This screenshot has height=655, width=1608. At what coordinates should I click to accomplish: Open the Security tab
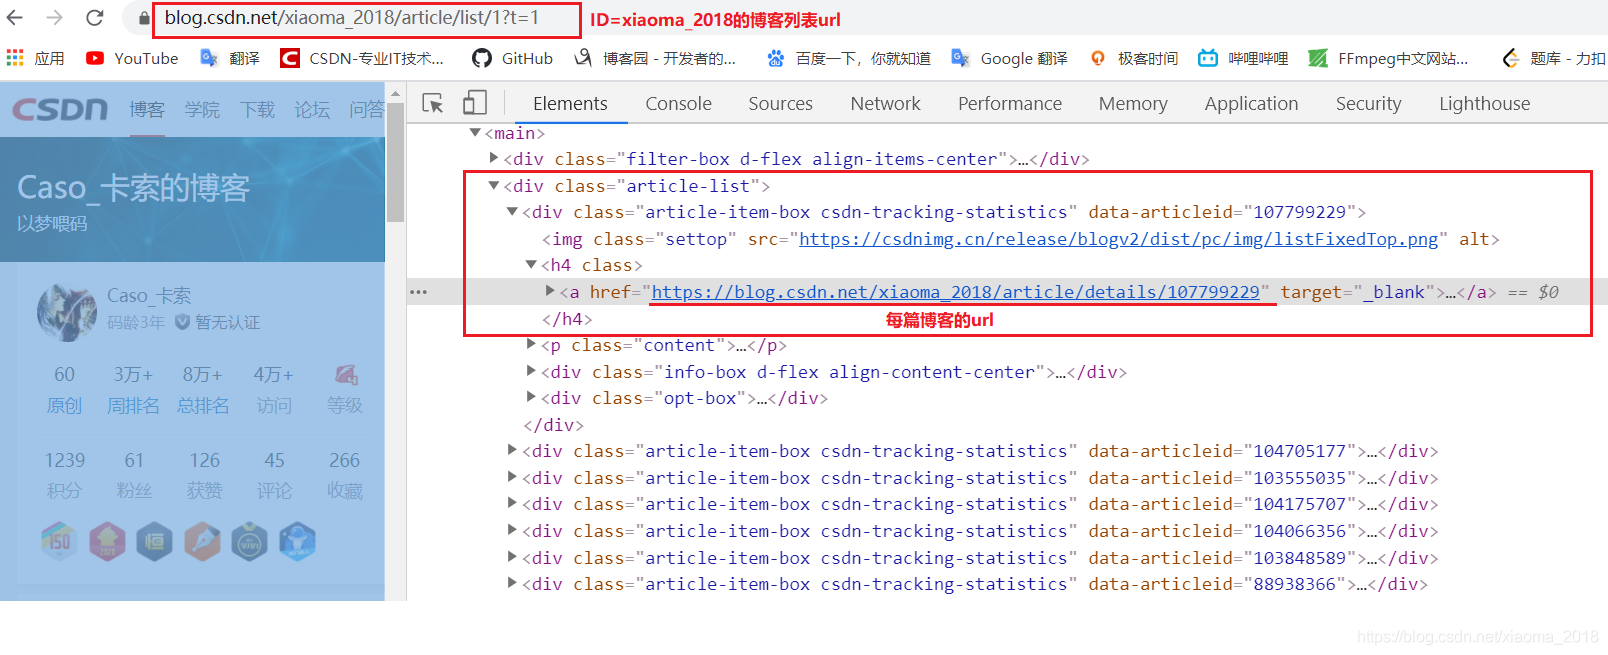pos(1368,103)
